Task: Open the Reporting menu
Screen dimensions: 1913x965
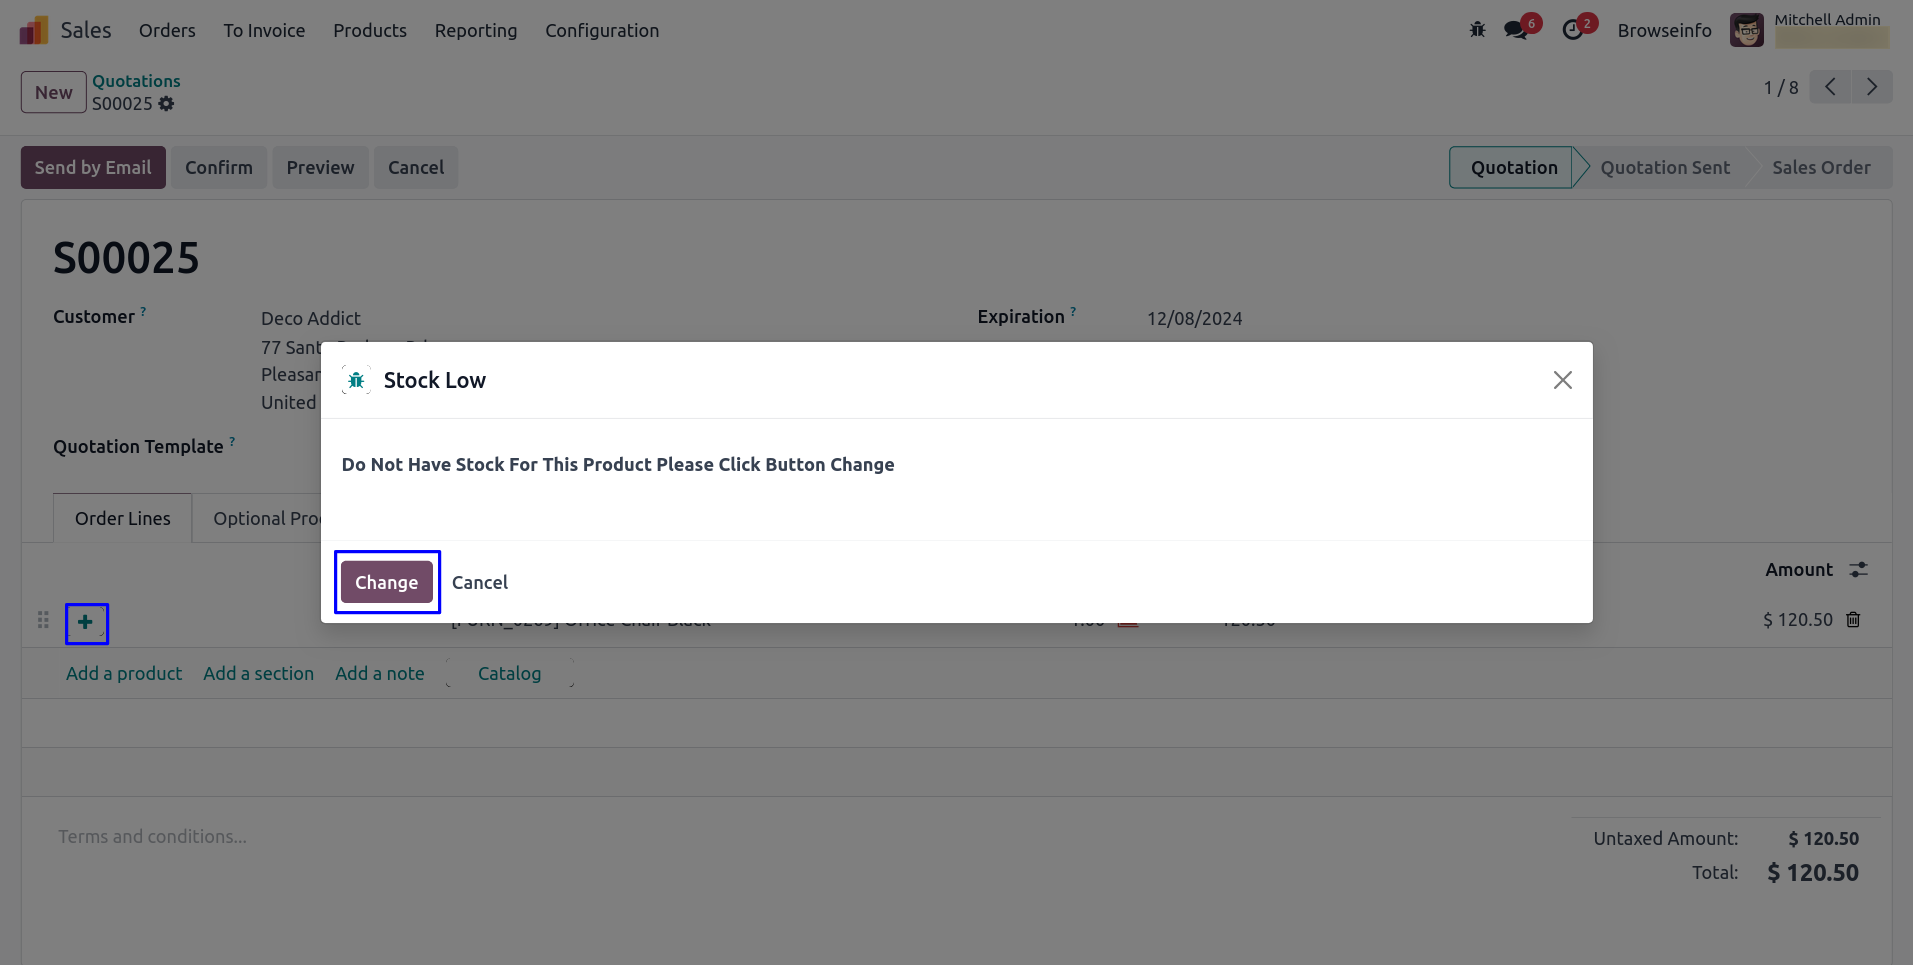Action: click(476, 30)
